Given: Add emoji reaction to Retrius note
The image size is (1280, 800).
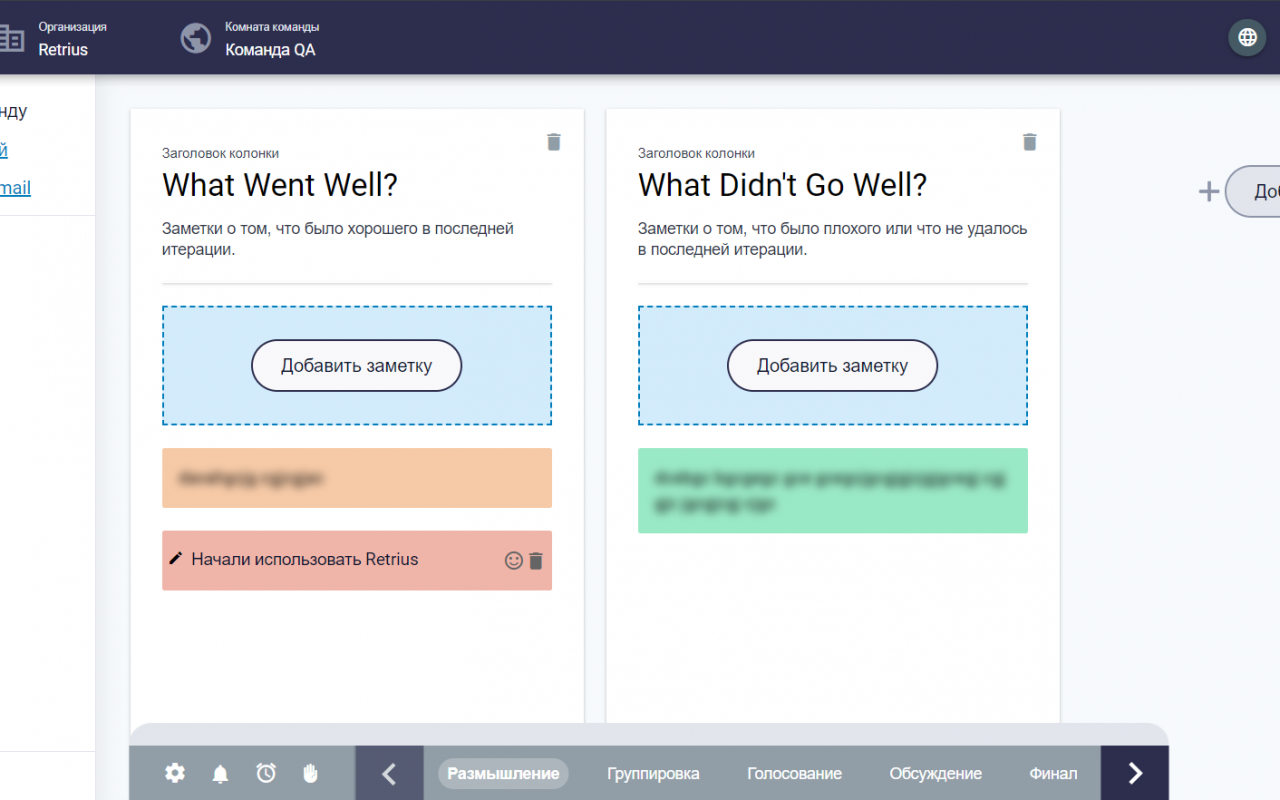Looking at the screenshot, I should pyautogui.click(x=514, y=561).
